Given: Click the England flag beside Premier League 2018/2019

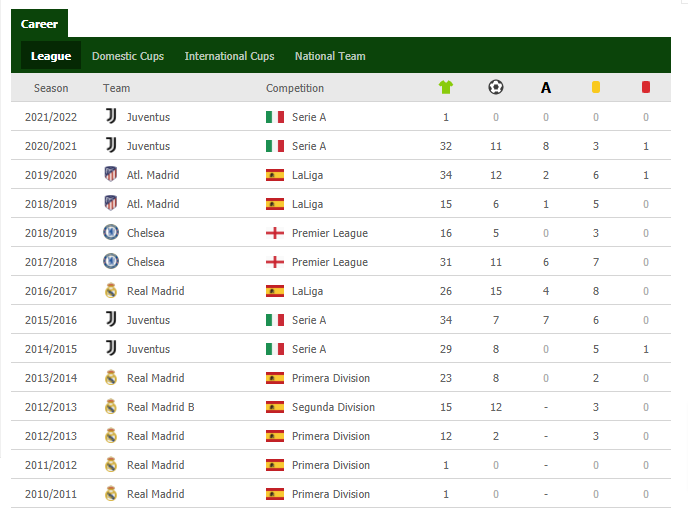Looking at the screenshot, I should tap(275, 233).
